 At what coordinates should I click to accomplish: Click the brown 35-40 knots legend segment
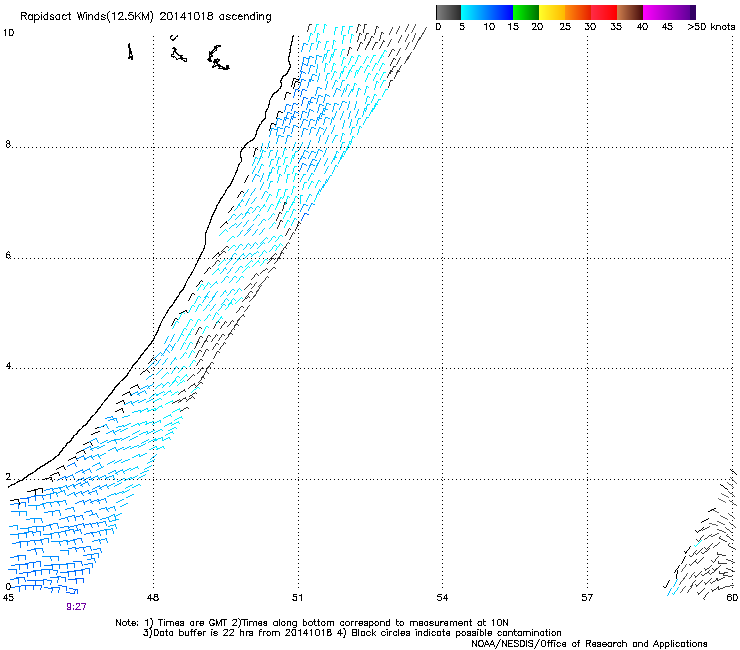tap(630, 12)
